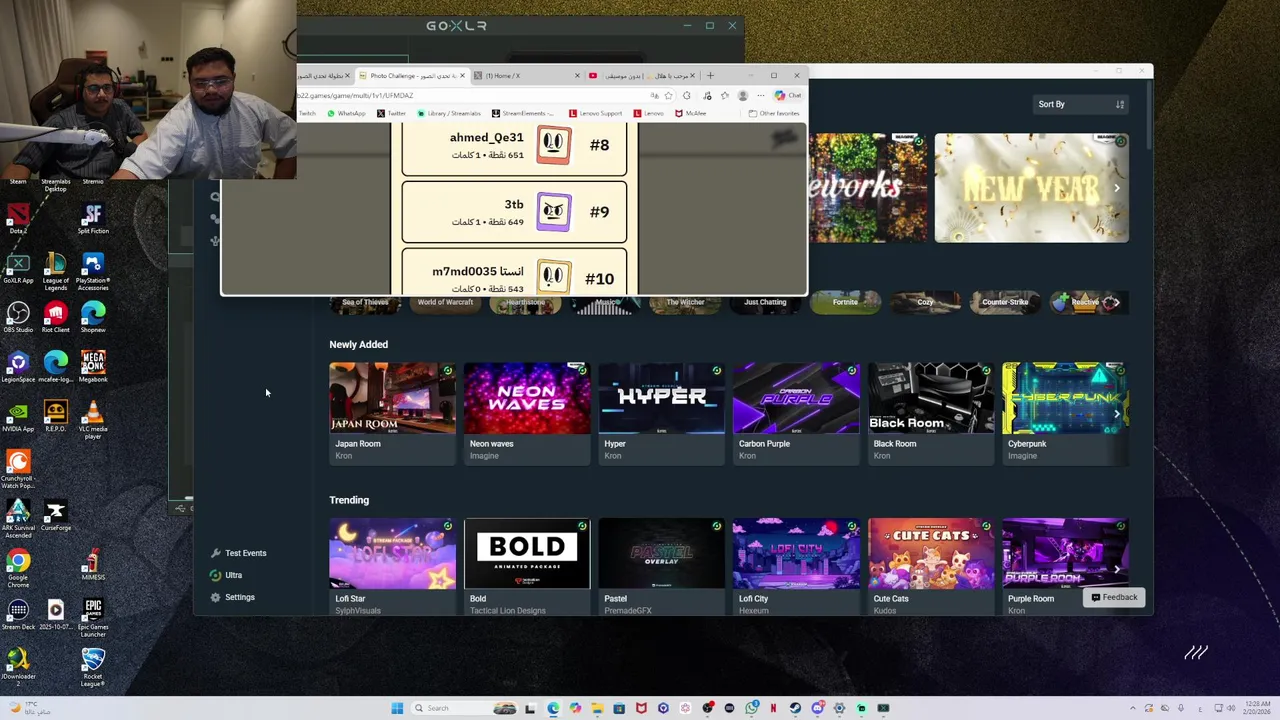This screenshot has height=720, width=1280.
Task: Open the NVIDIA App desktop shortcut
Action: click(x=18, y=416)
